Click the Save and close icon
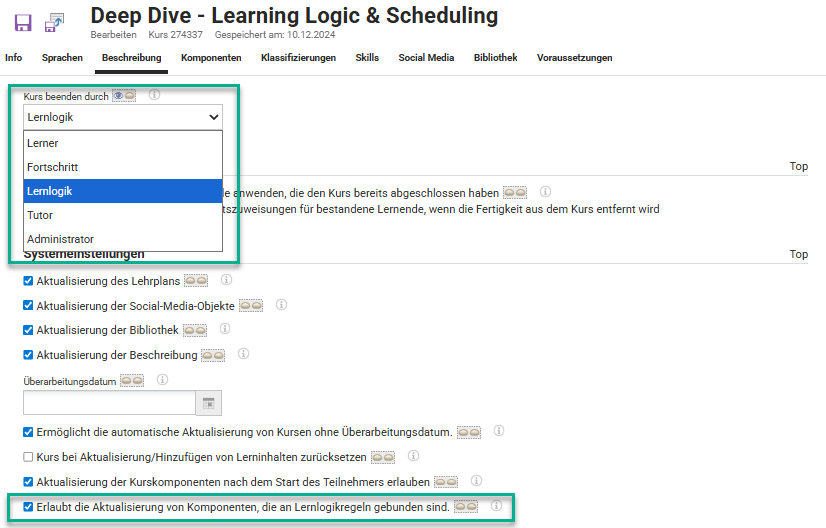 (54, 23)
